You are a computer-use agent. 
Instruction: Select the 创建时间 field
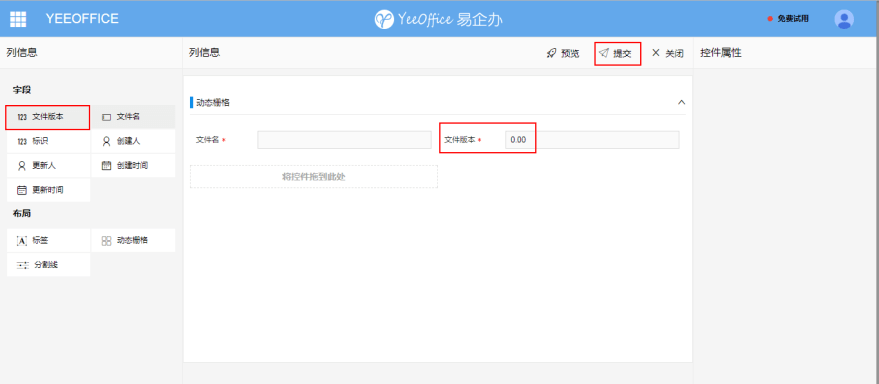point(133,165)
